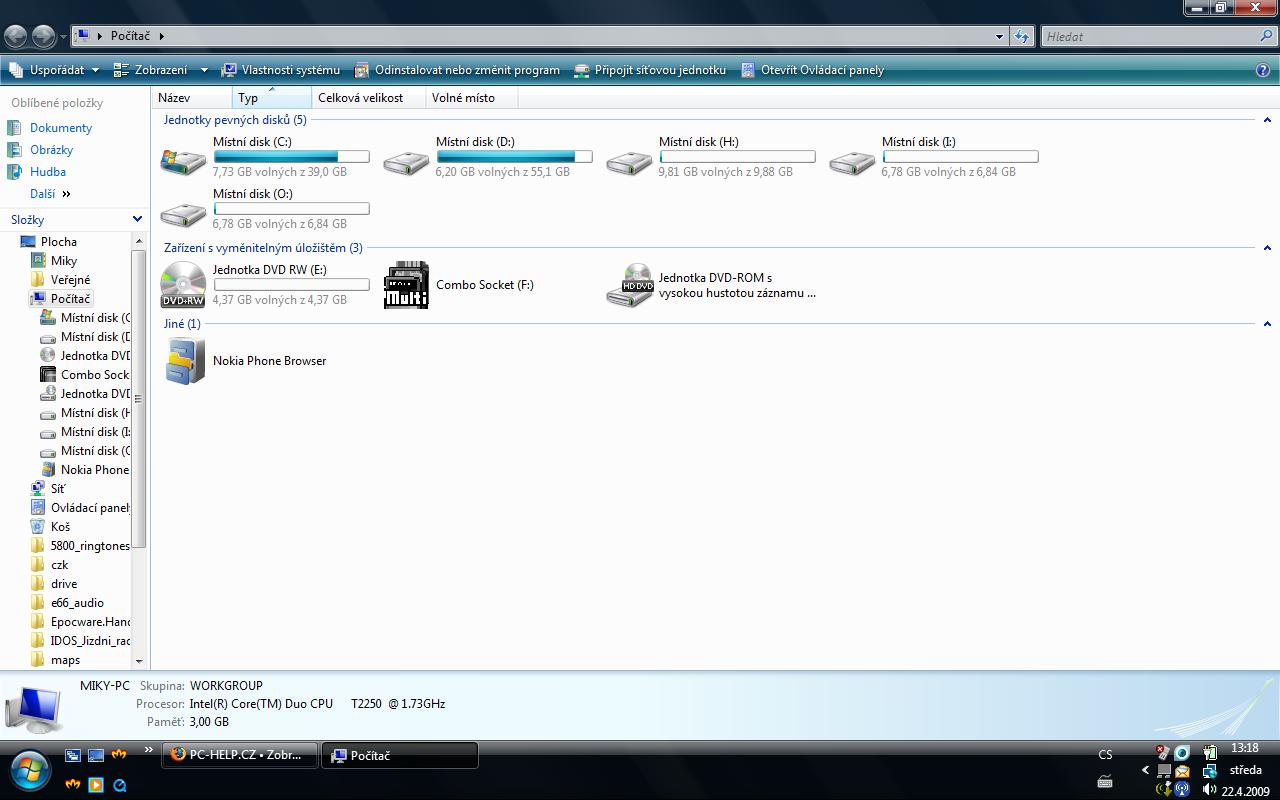The image size is (1280, 800).
Task: Click the Jednotky pevných disků (5) group header
Action: pos(235,120)
